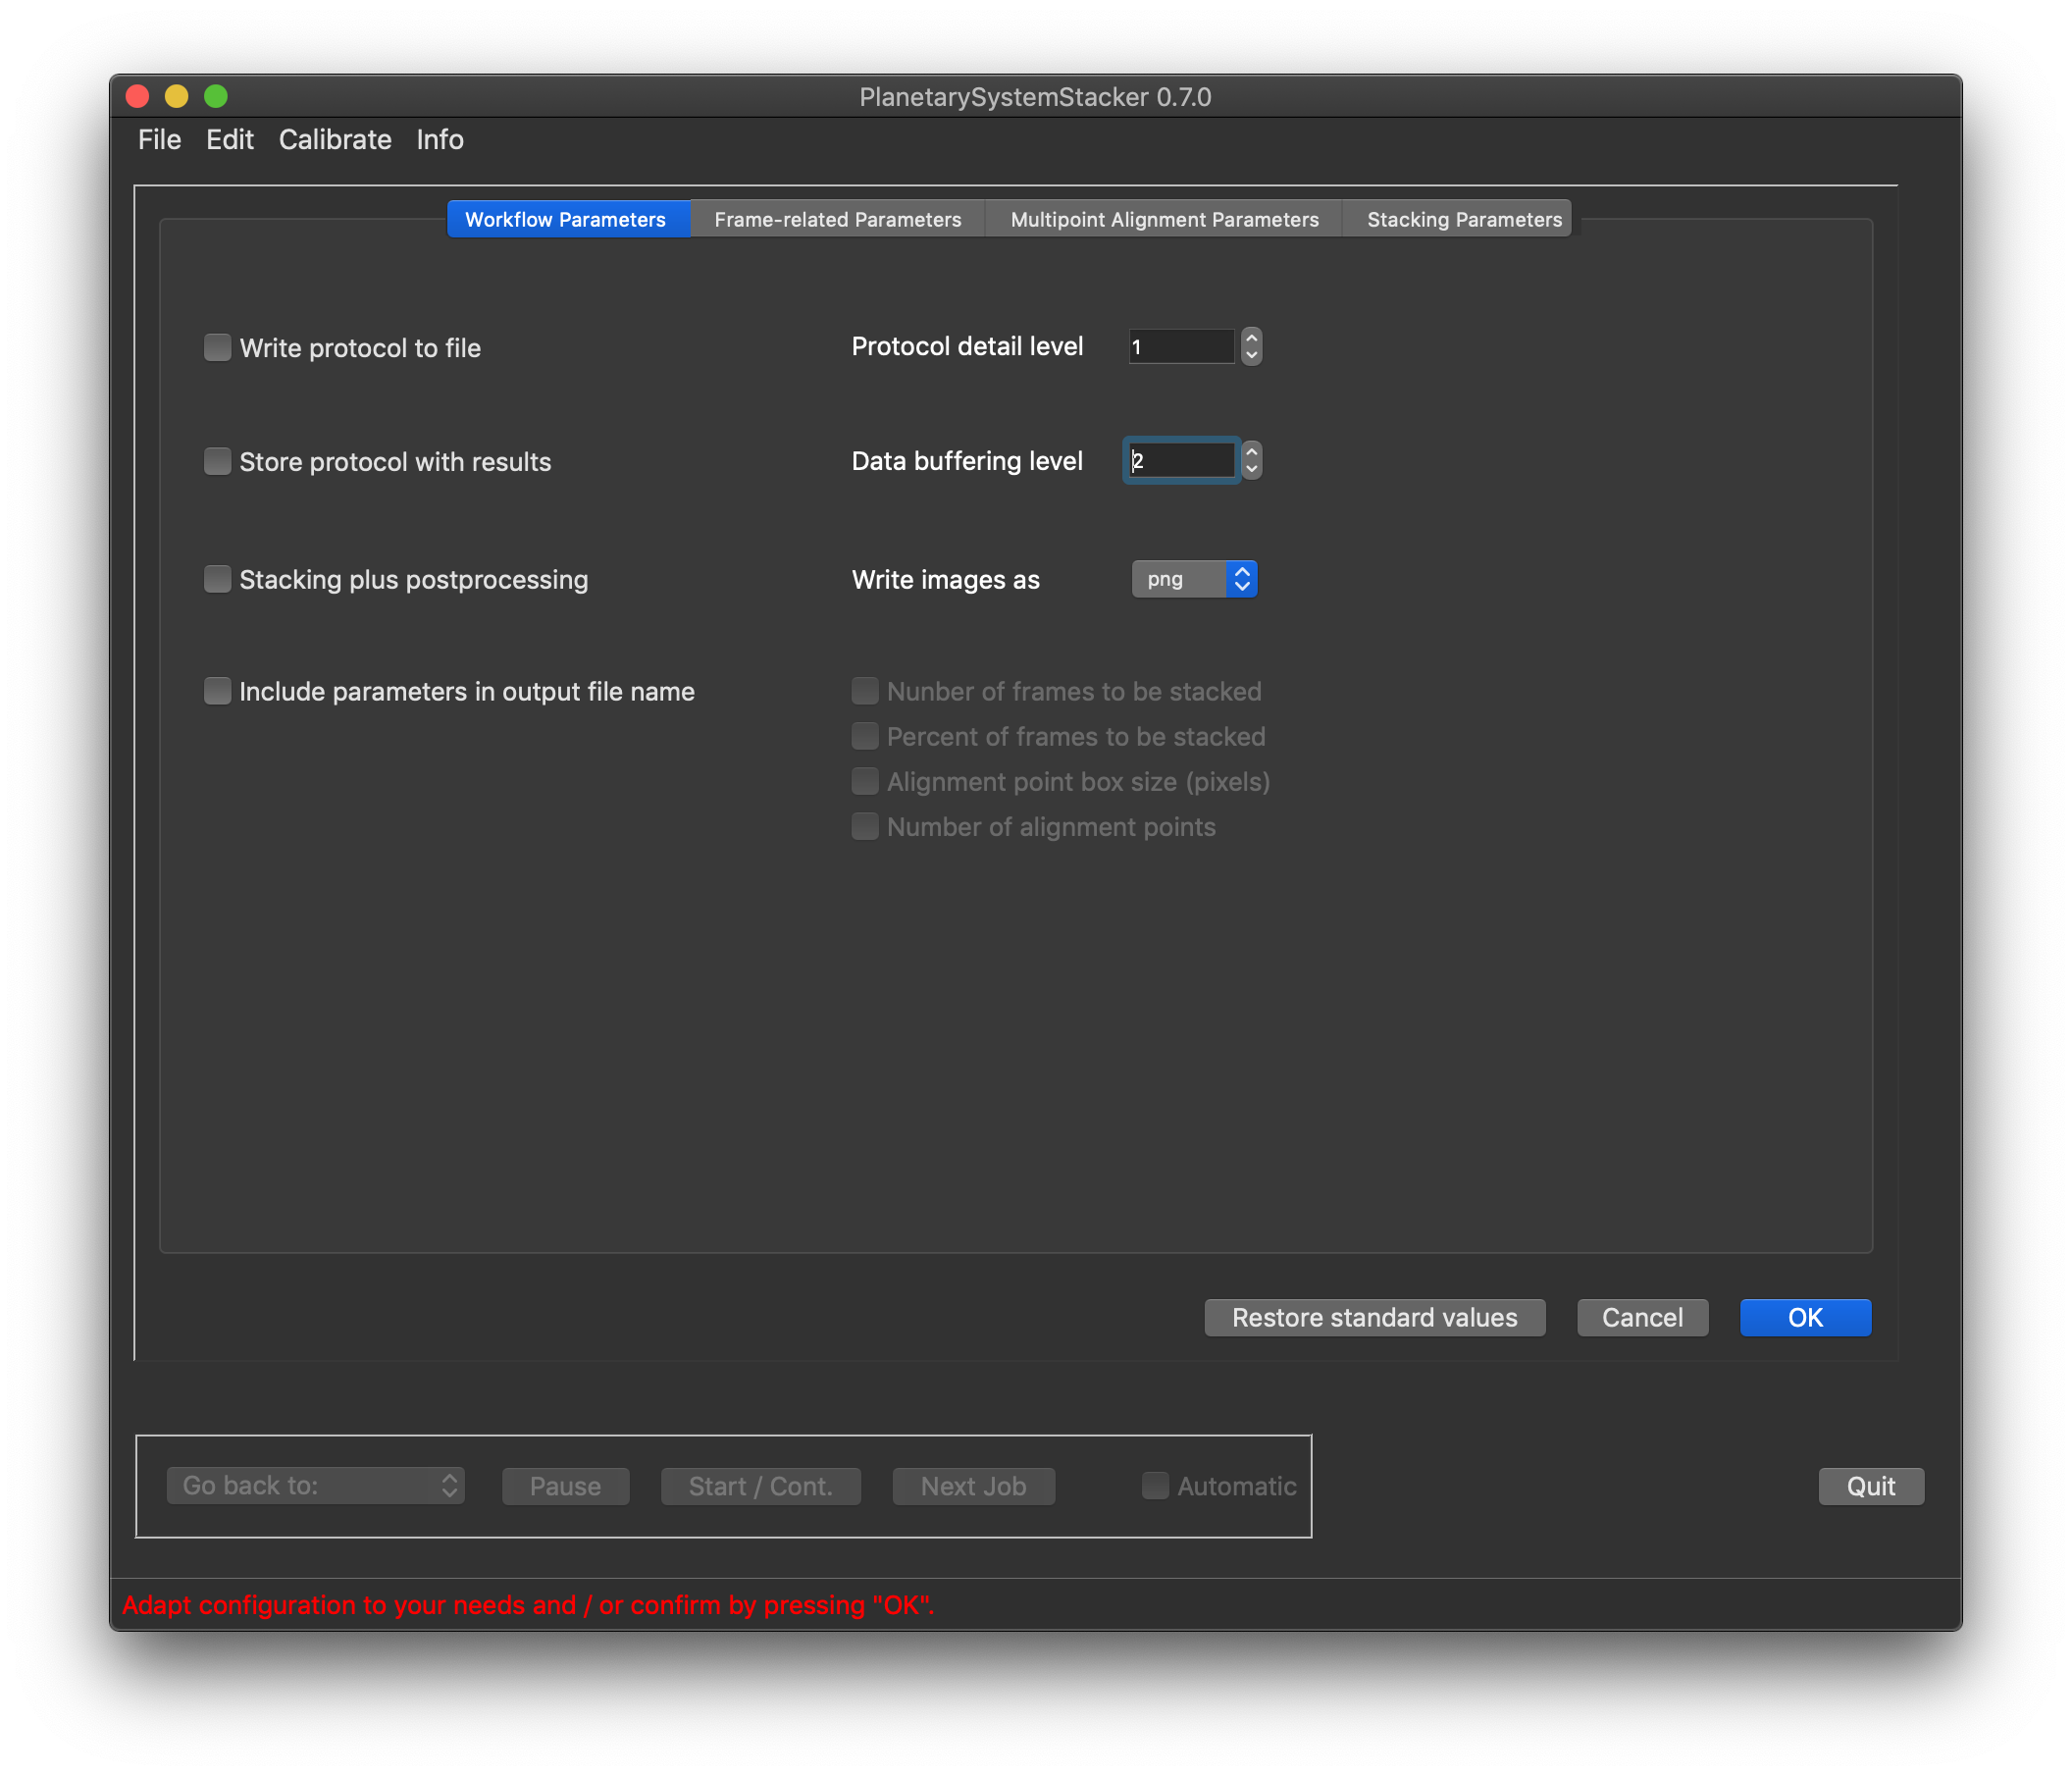Check Stacking plus postprocessing option
The image size is (2072, 1776).
pyautogui.click(x=217, y=579)
